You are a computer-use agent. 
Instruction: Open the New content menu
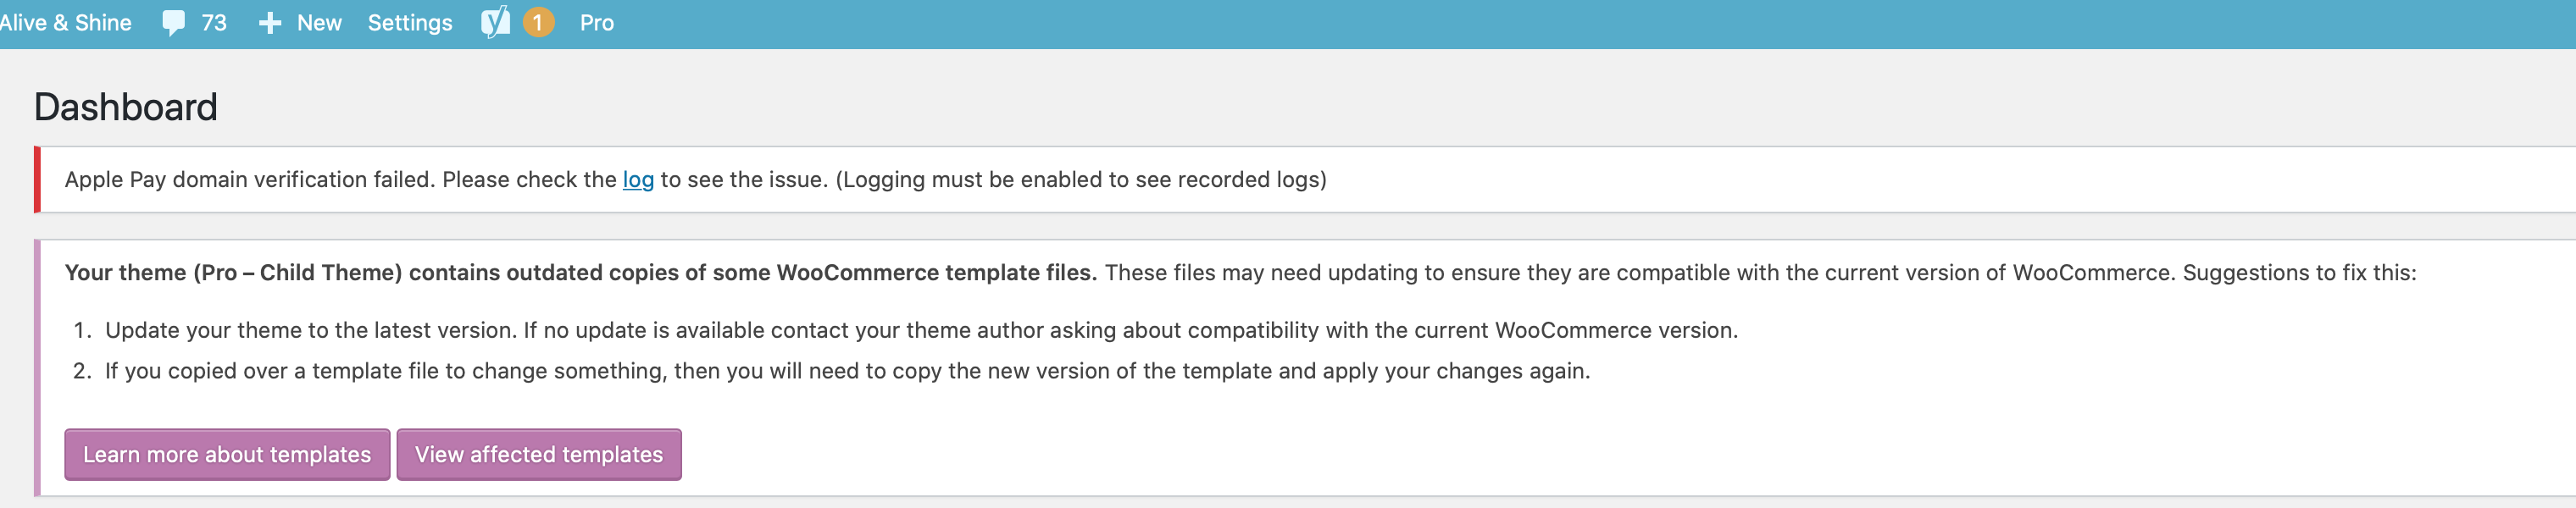pyautogui.click(x=319, y=23)
